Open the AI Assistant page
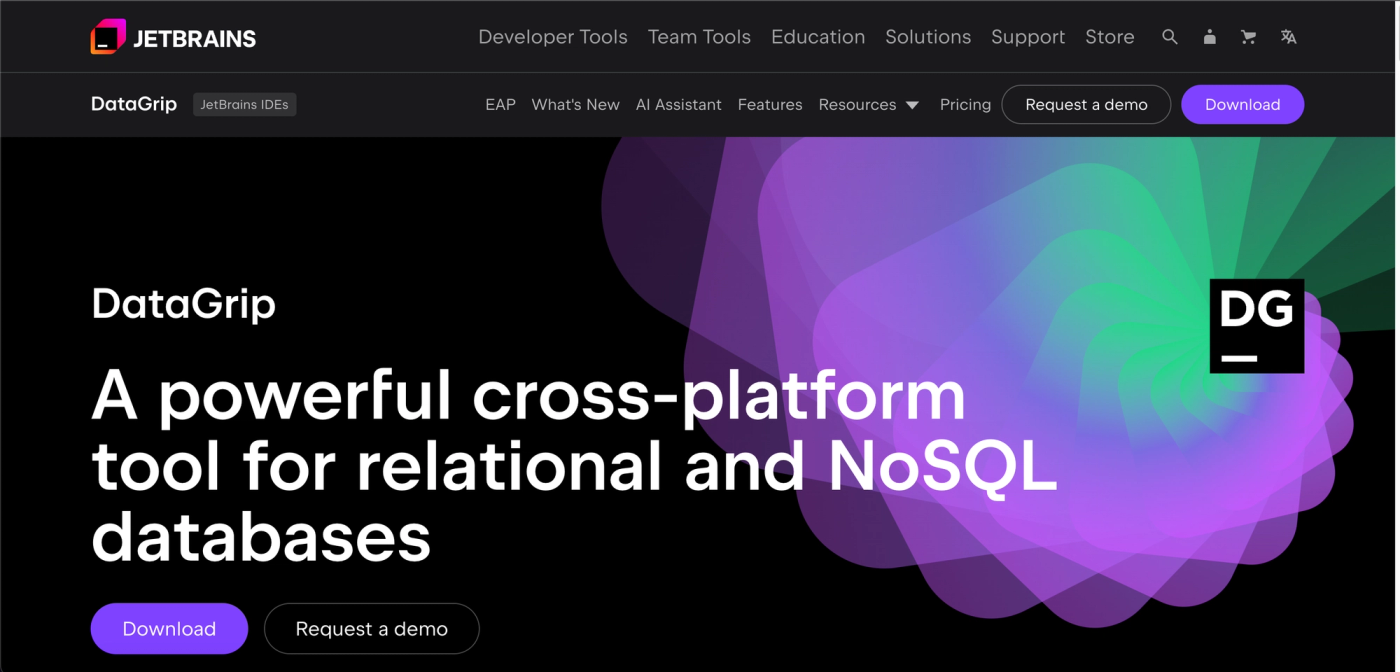This screenshot has width=1400, height=672. (x=679, y=104)
